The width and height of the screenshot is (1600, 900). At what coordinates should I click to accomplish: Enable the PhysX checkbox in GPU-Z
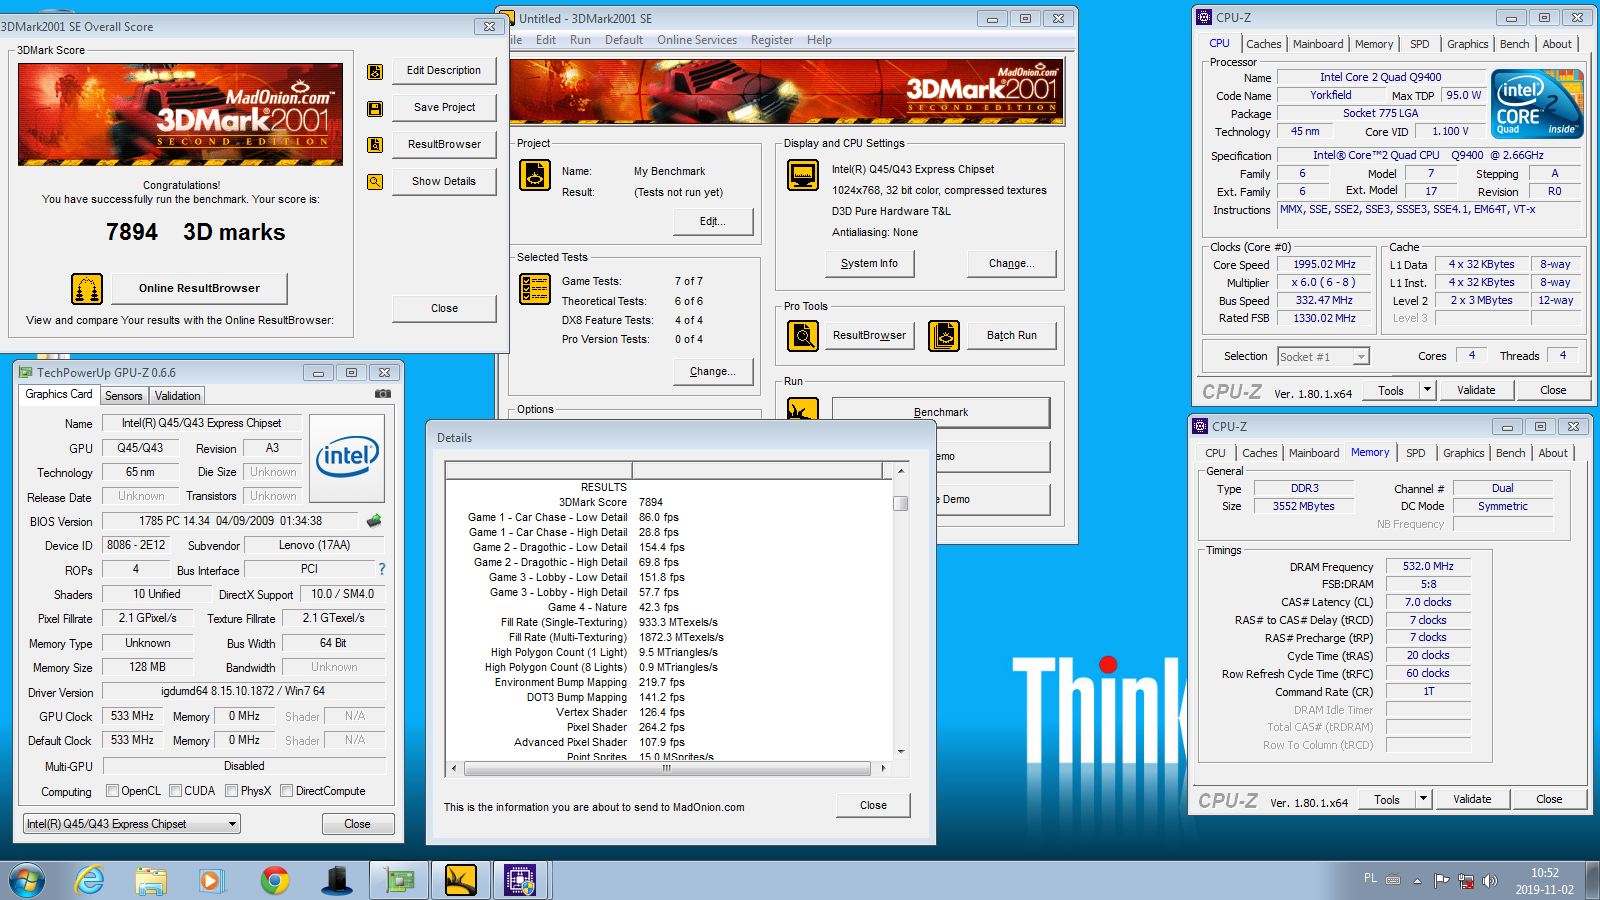tap(232, 791)
